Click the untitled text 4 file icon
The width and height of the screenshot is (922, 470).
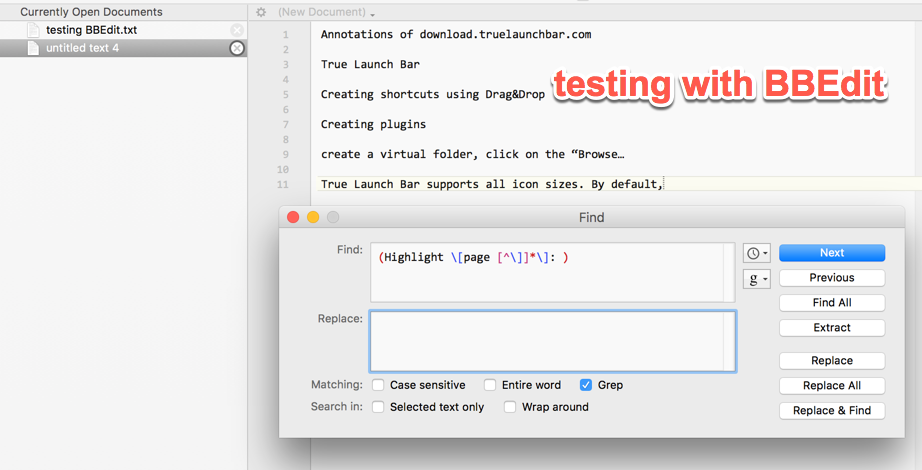point(34,48)
